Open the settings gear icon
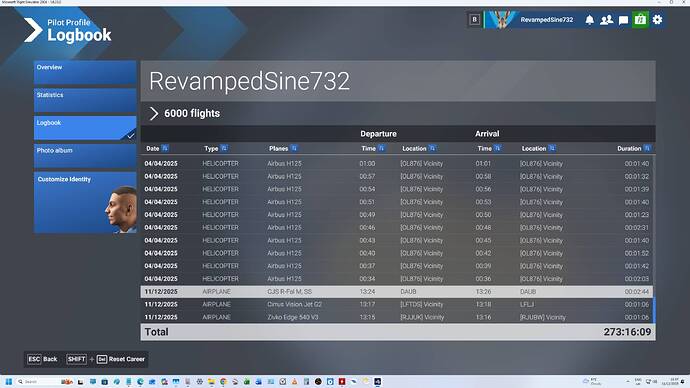This screenshot has width=690, height=388. click(657, 20)
